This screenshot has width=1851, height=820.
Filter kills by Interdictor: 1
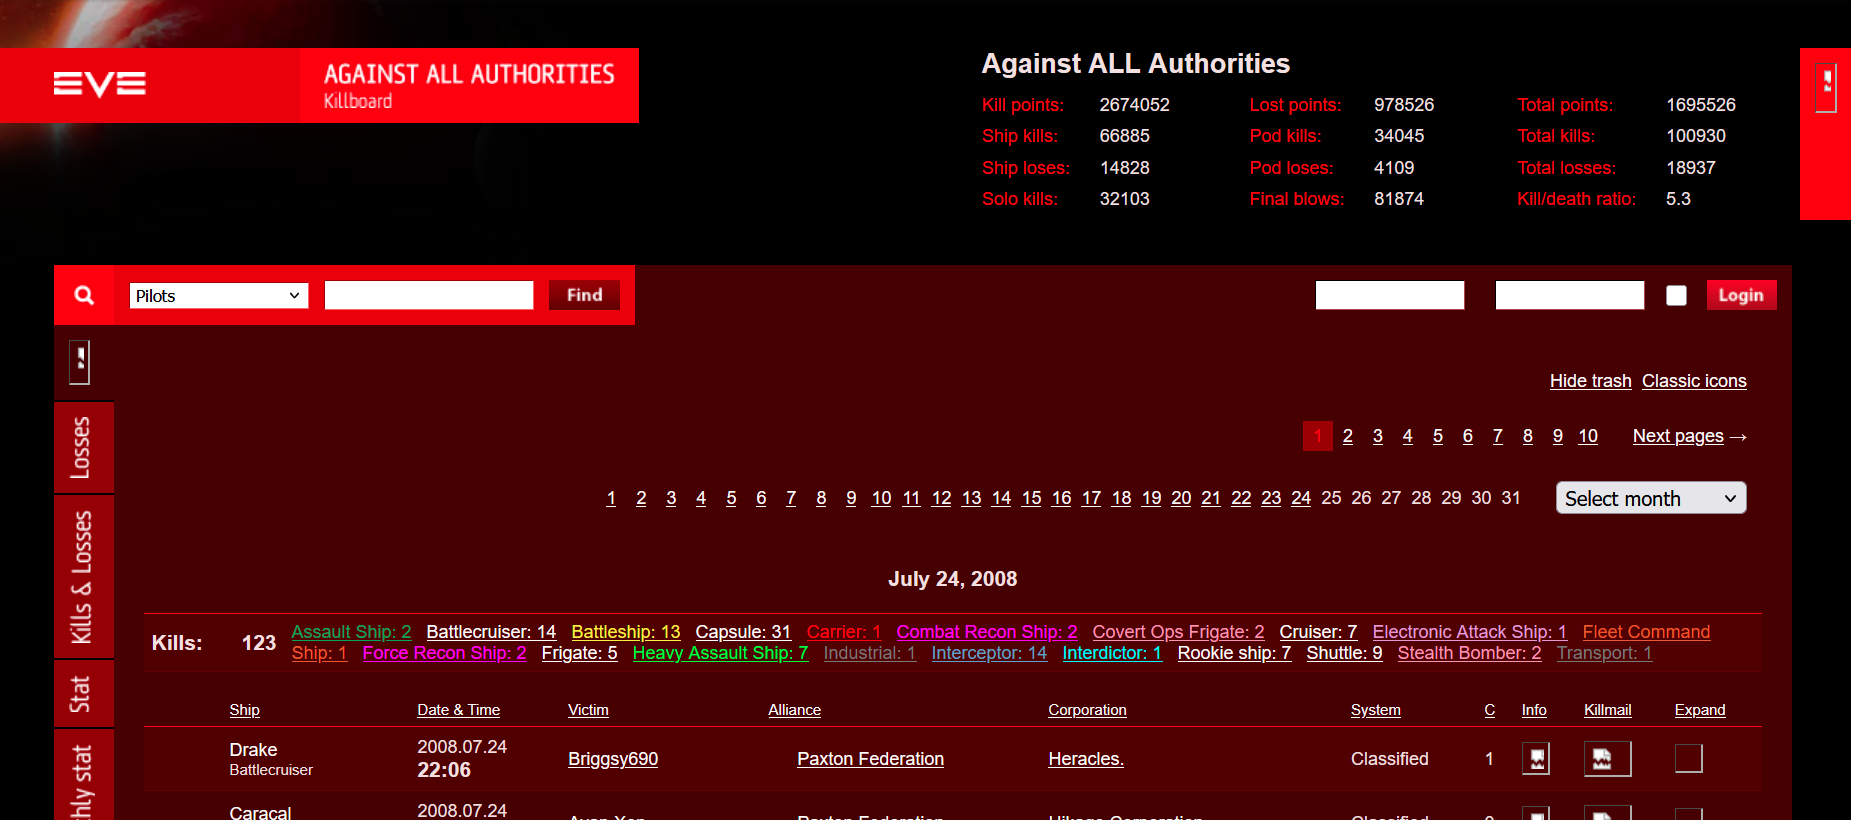point(1112,653)
